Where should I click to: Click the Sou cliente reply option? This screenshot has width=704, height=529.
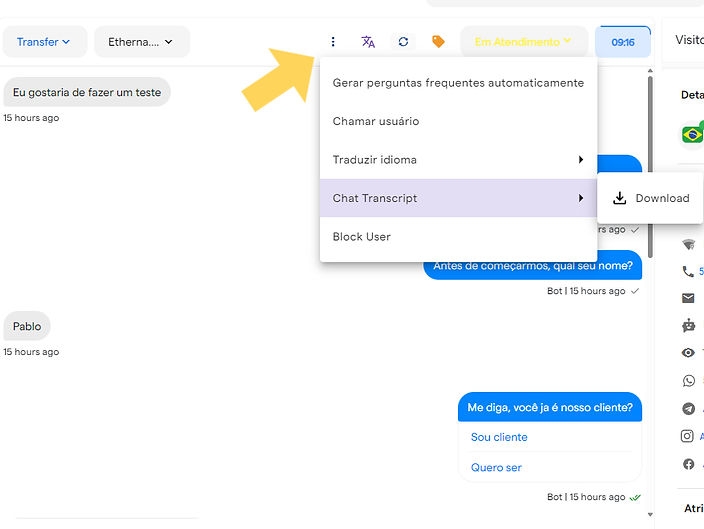(499, 437)
